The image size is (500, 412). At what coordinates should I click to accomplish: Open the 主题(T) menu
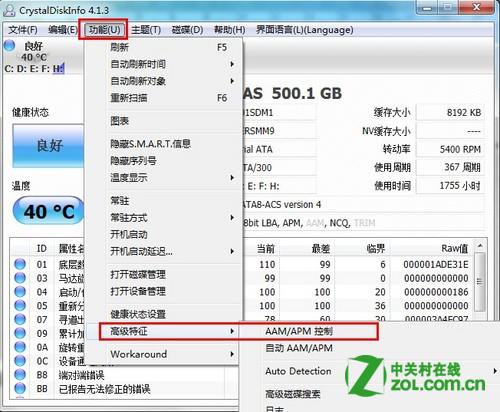(x=146, y=30)
